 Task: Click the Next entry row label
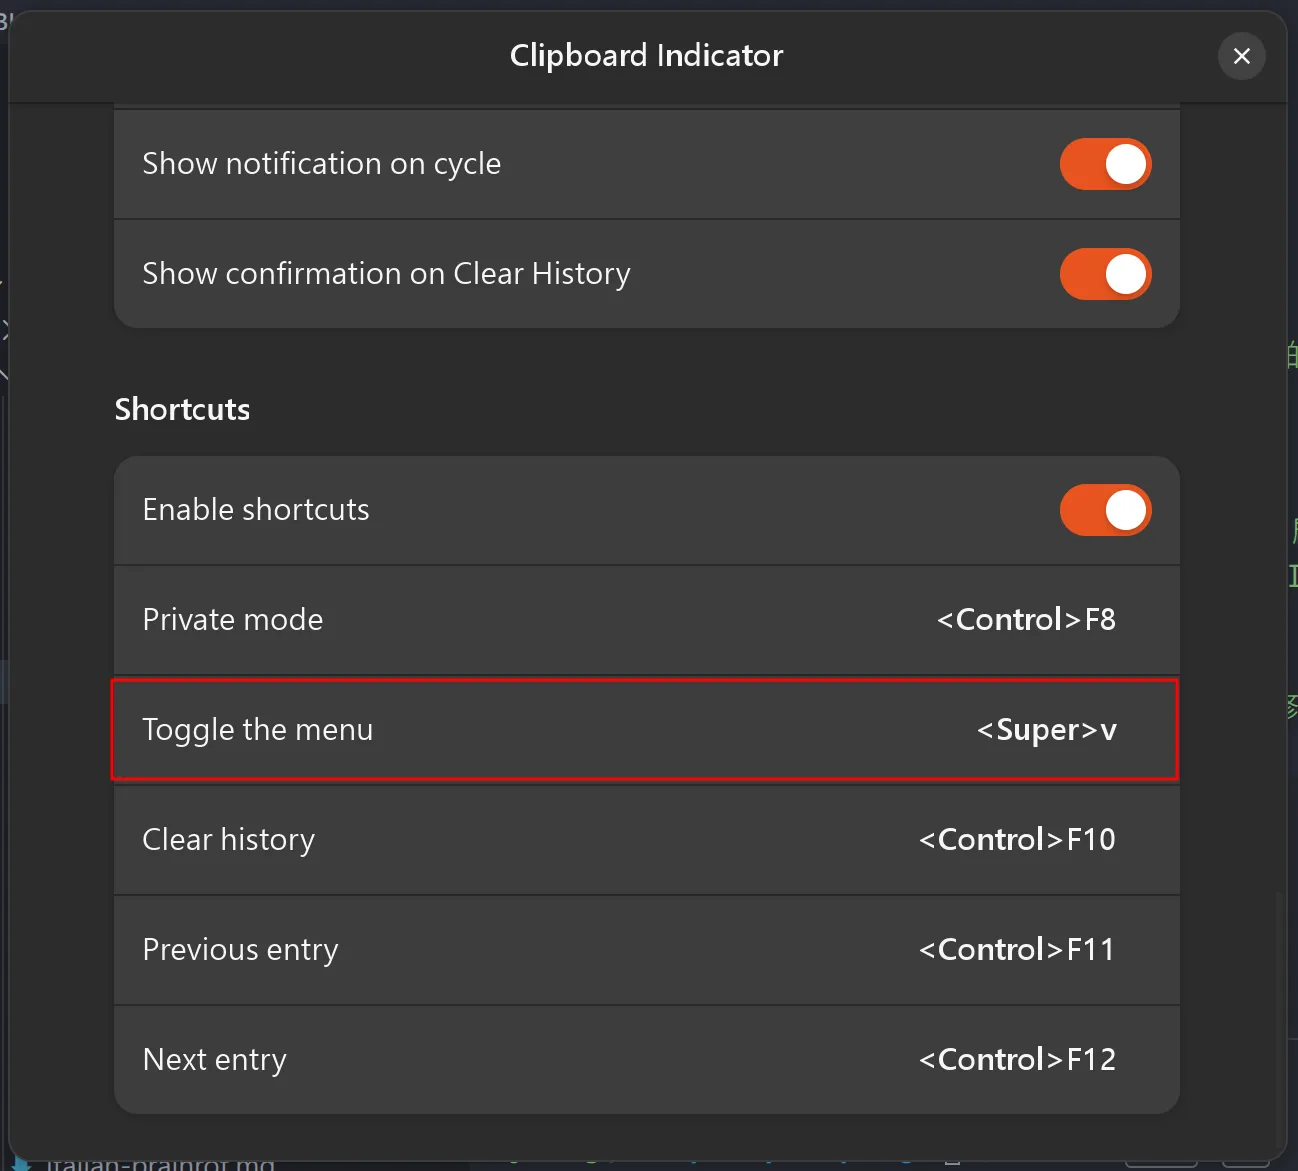(214, 1060)
